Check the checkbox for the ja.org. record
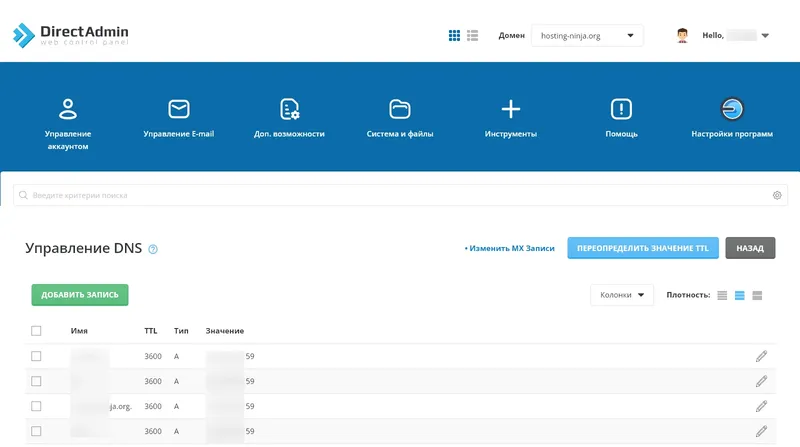This screenshot has height=447, width=800. point(36,406)
